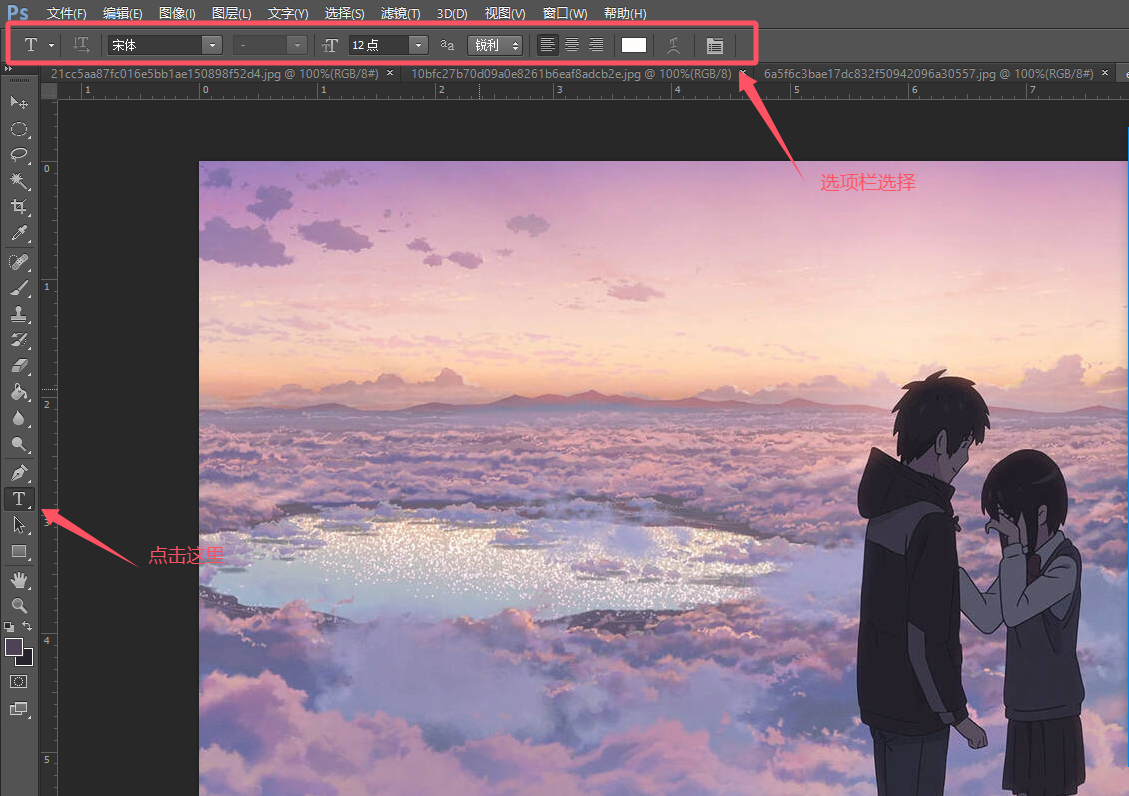
Task: Toggle the Character and Paragraph panels
Action: pos(714,45)
